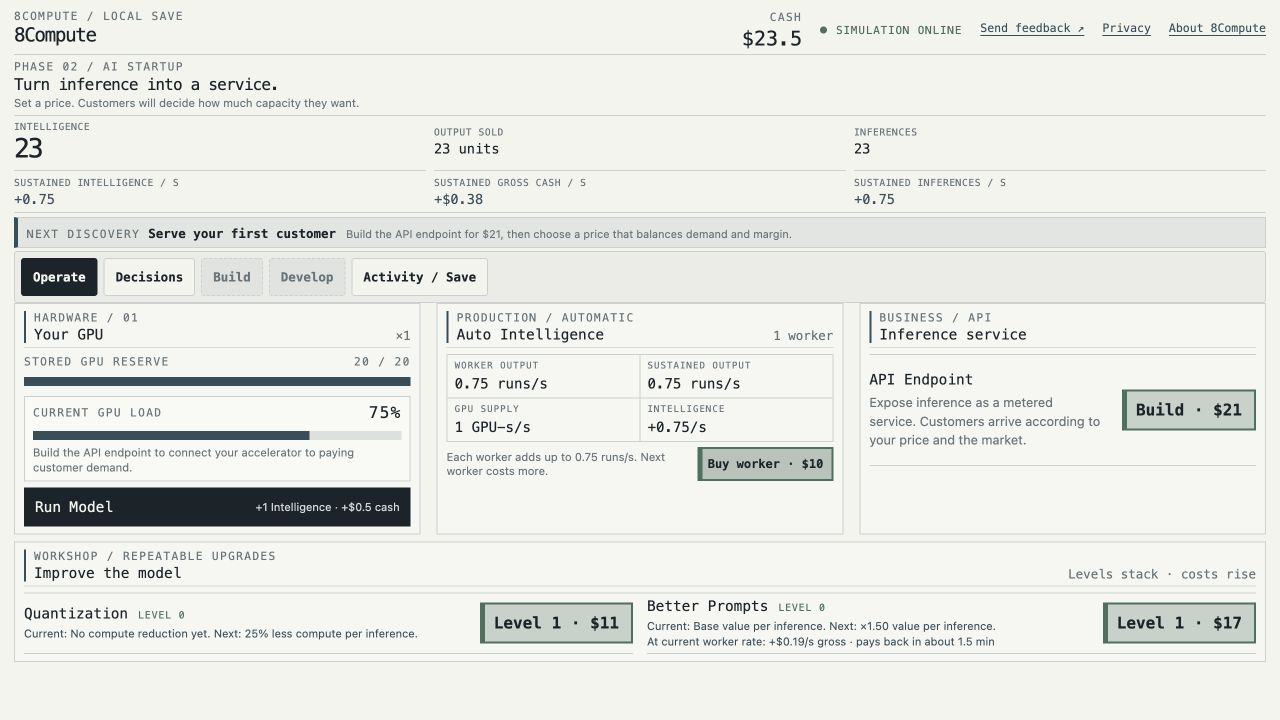
Task: Click the $23.5 cash value
Action: coord(771,39)
